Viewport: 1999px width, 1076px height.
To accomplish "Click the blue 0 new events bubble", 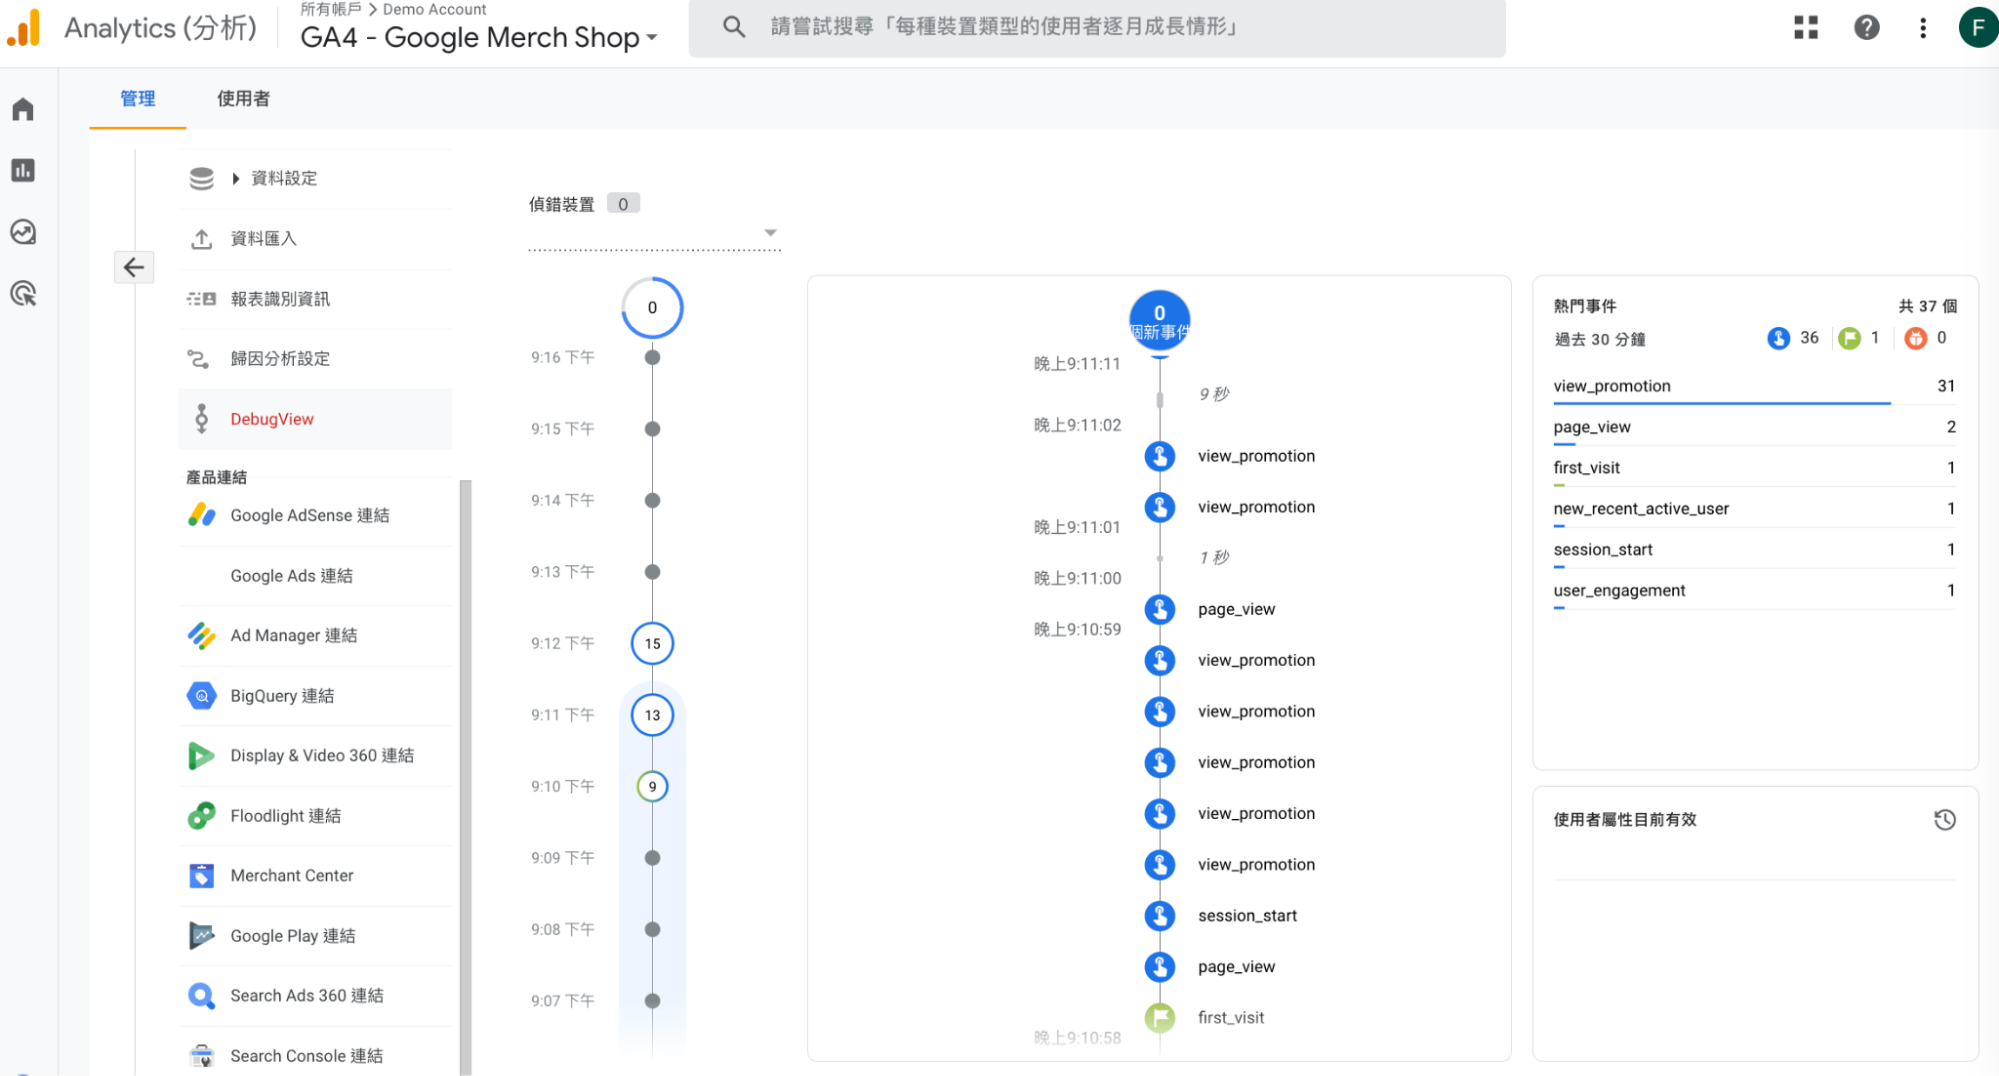I will click(x=1159, y=321).
